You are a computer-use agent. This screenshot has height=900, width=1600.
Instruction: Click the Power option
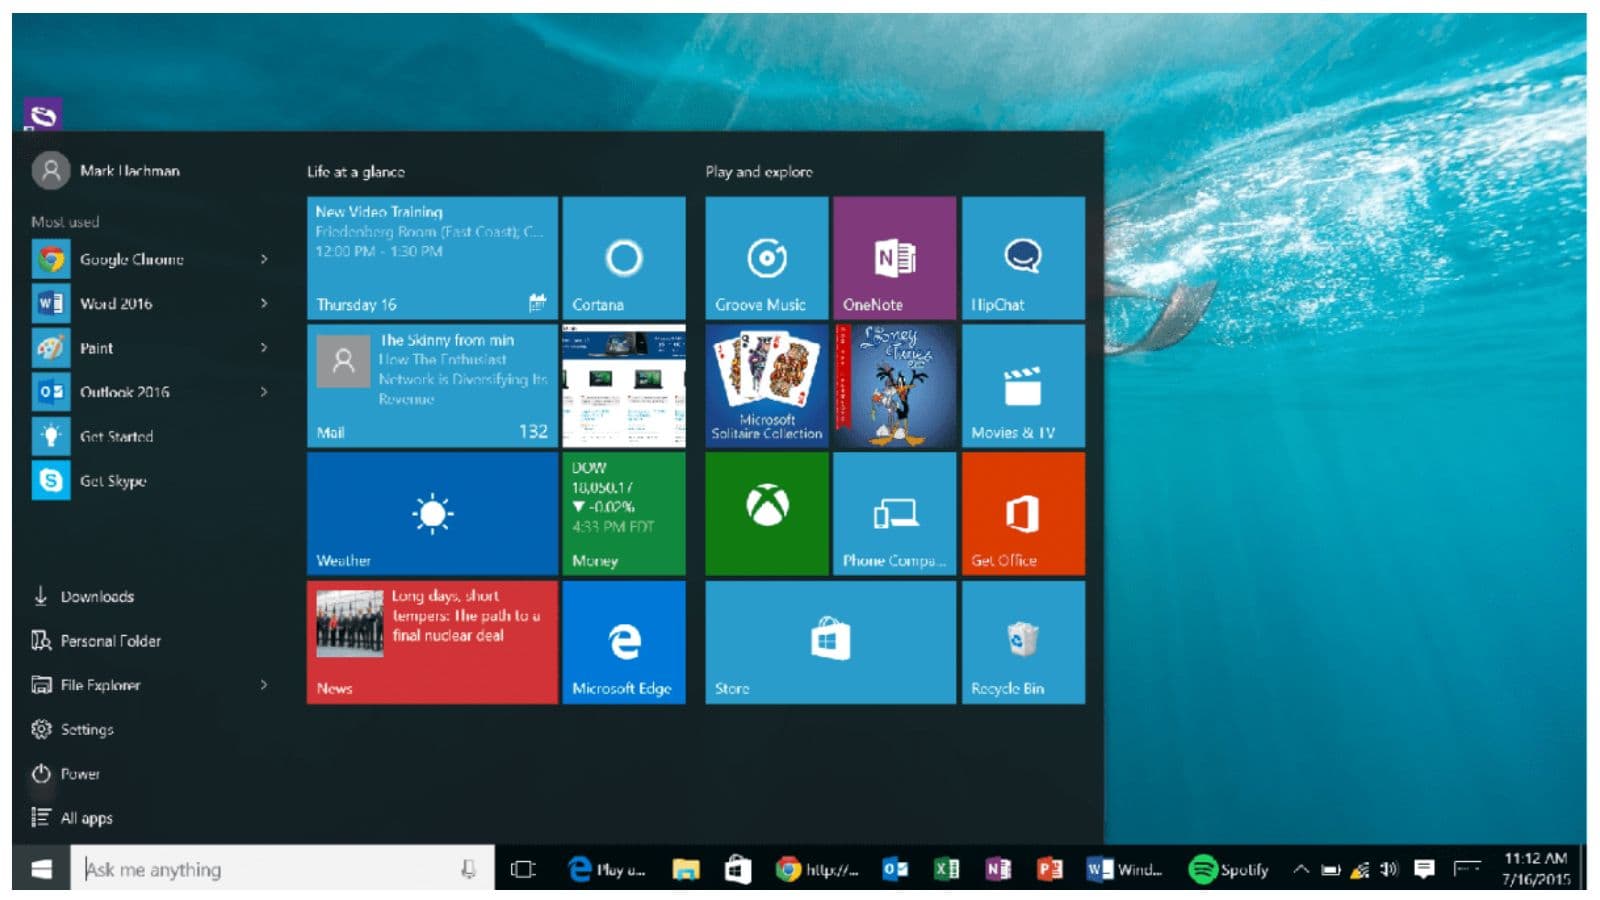79,773
